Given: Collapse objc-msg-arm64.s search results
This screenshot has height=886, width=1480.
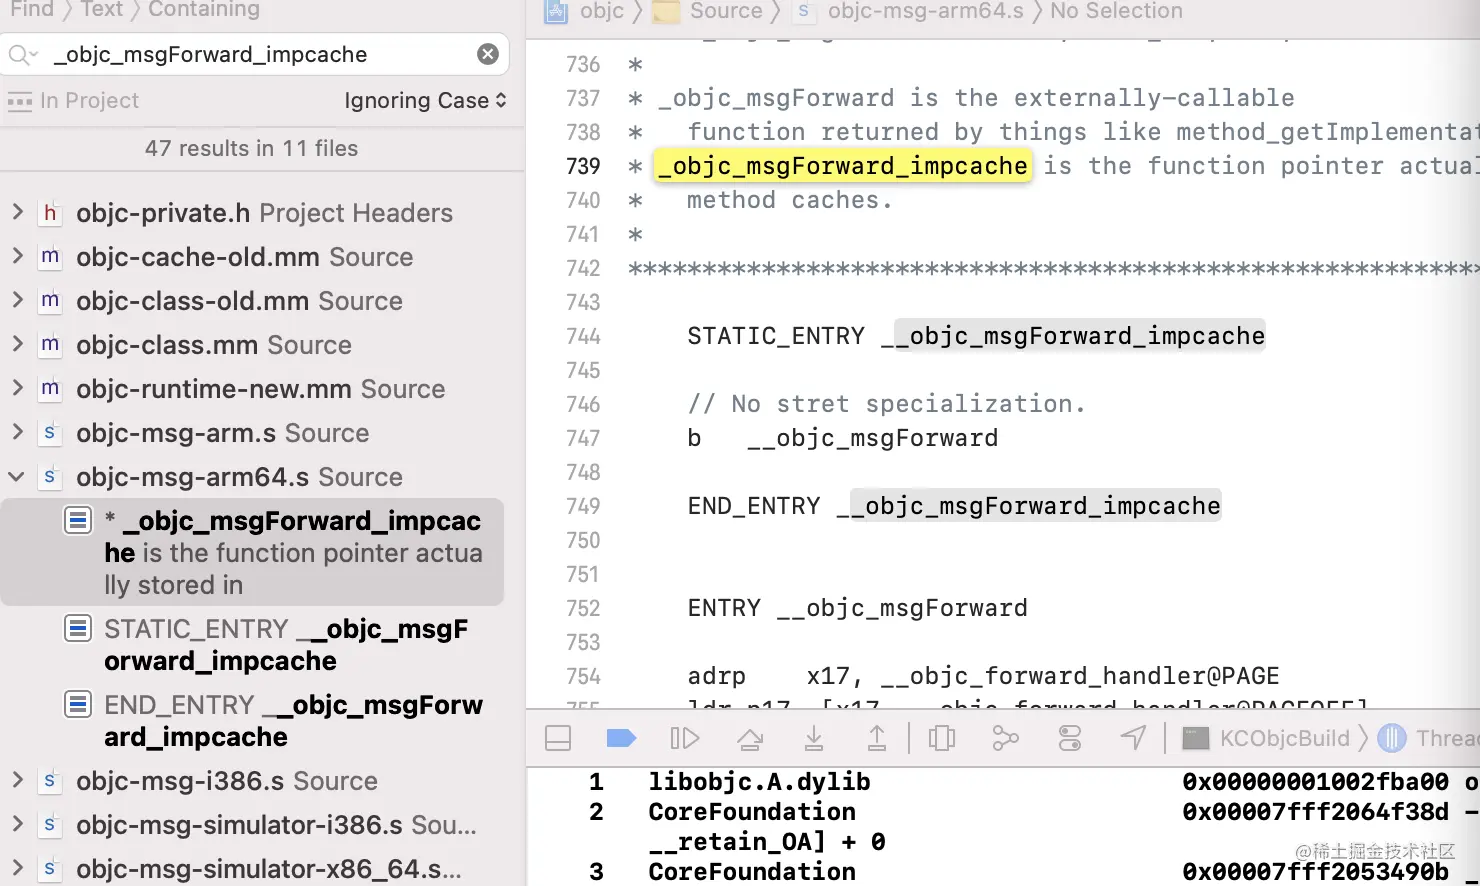Looking at the screenshot, I should 17,477.
